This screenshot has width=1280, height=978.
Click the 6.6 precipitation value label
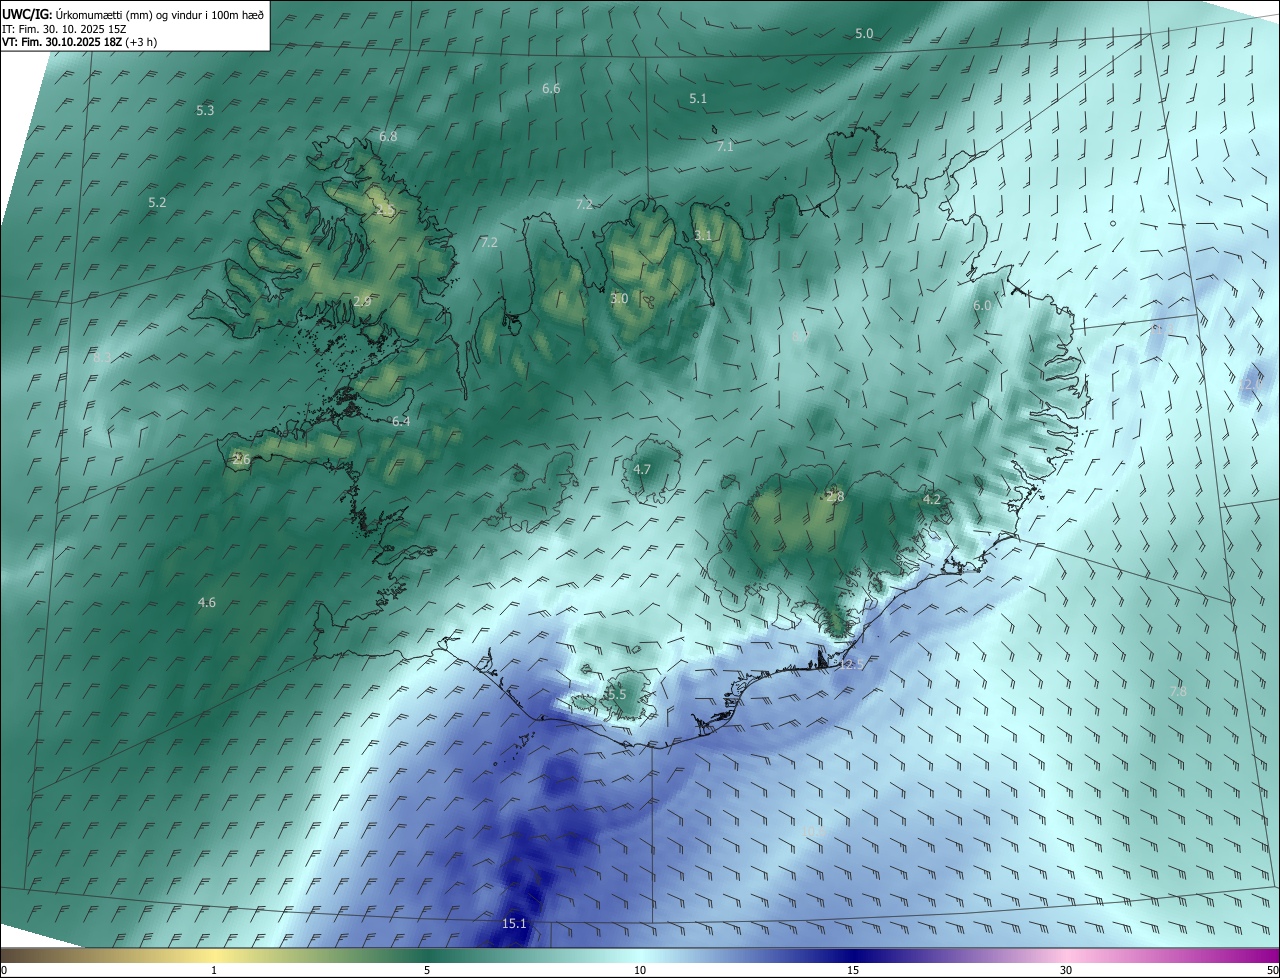tap(551, 89)
